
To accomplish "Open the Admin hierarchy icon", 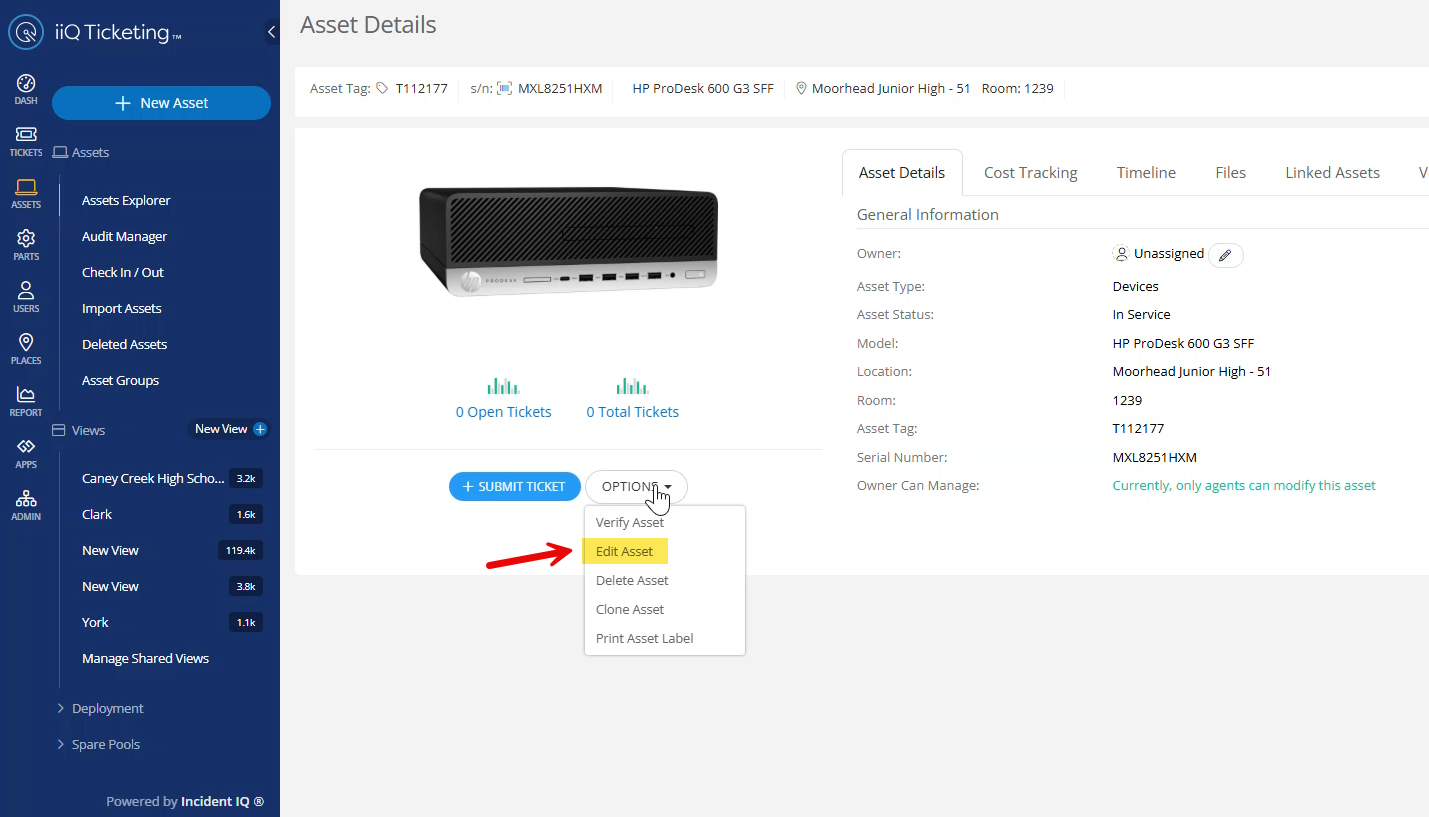I will (26, 503).
